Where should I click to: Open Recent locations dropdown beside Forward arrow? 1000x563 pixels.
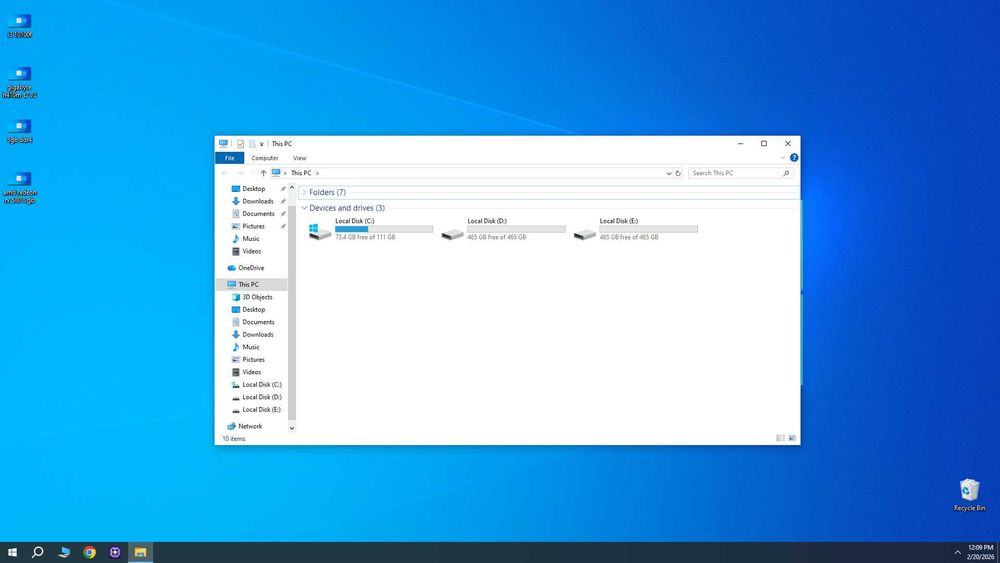[x=252, y=173]
